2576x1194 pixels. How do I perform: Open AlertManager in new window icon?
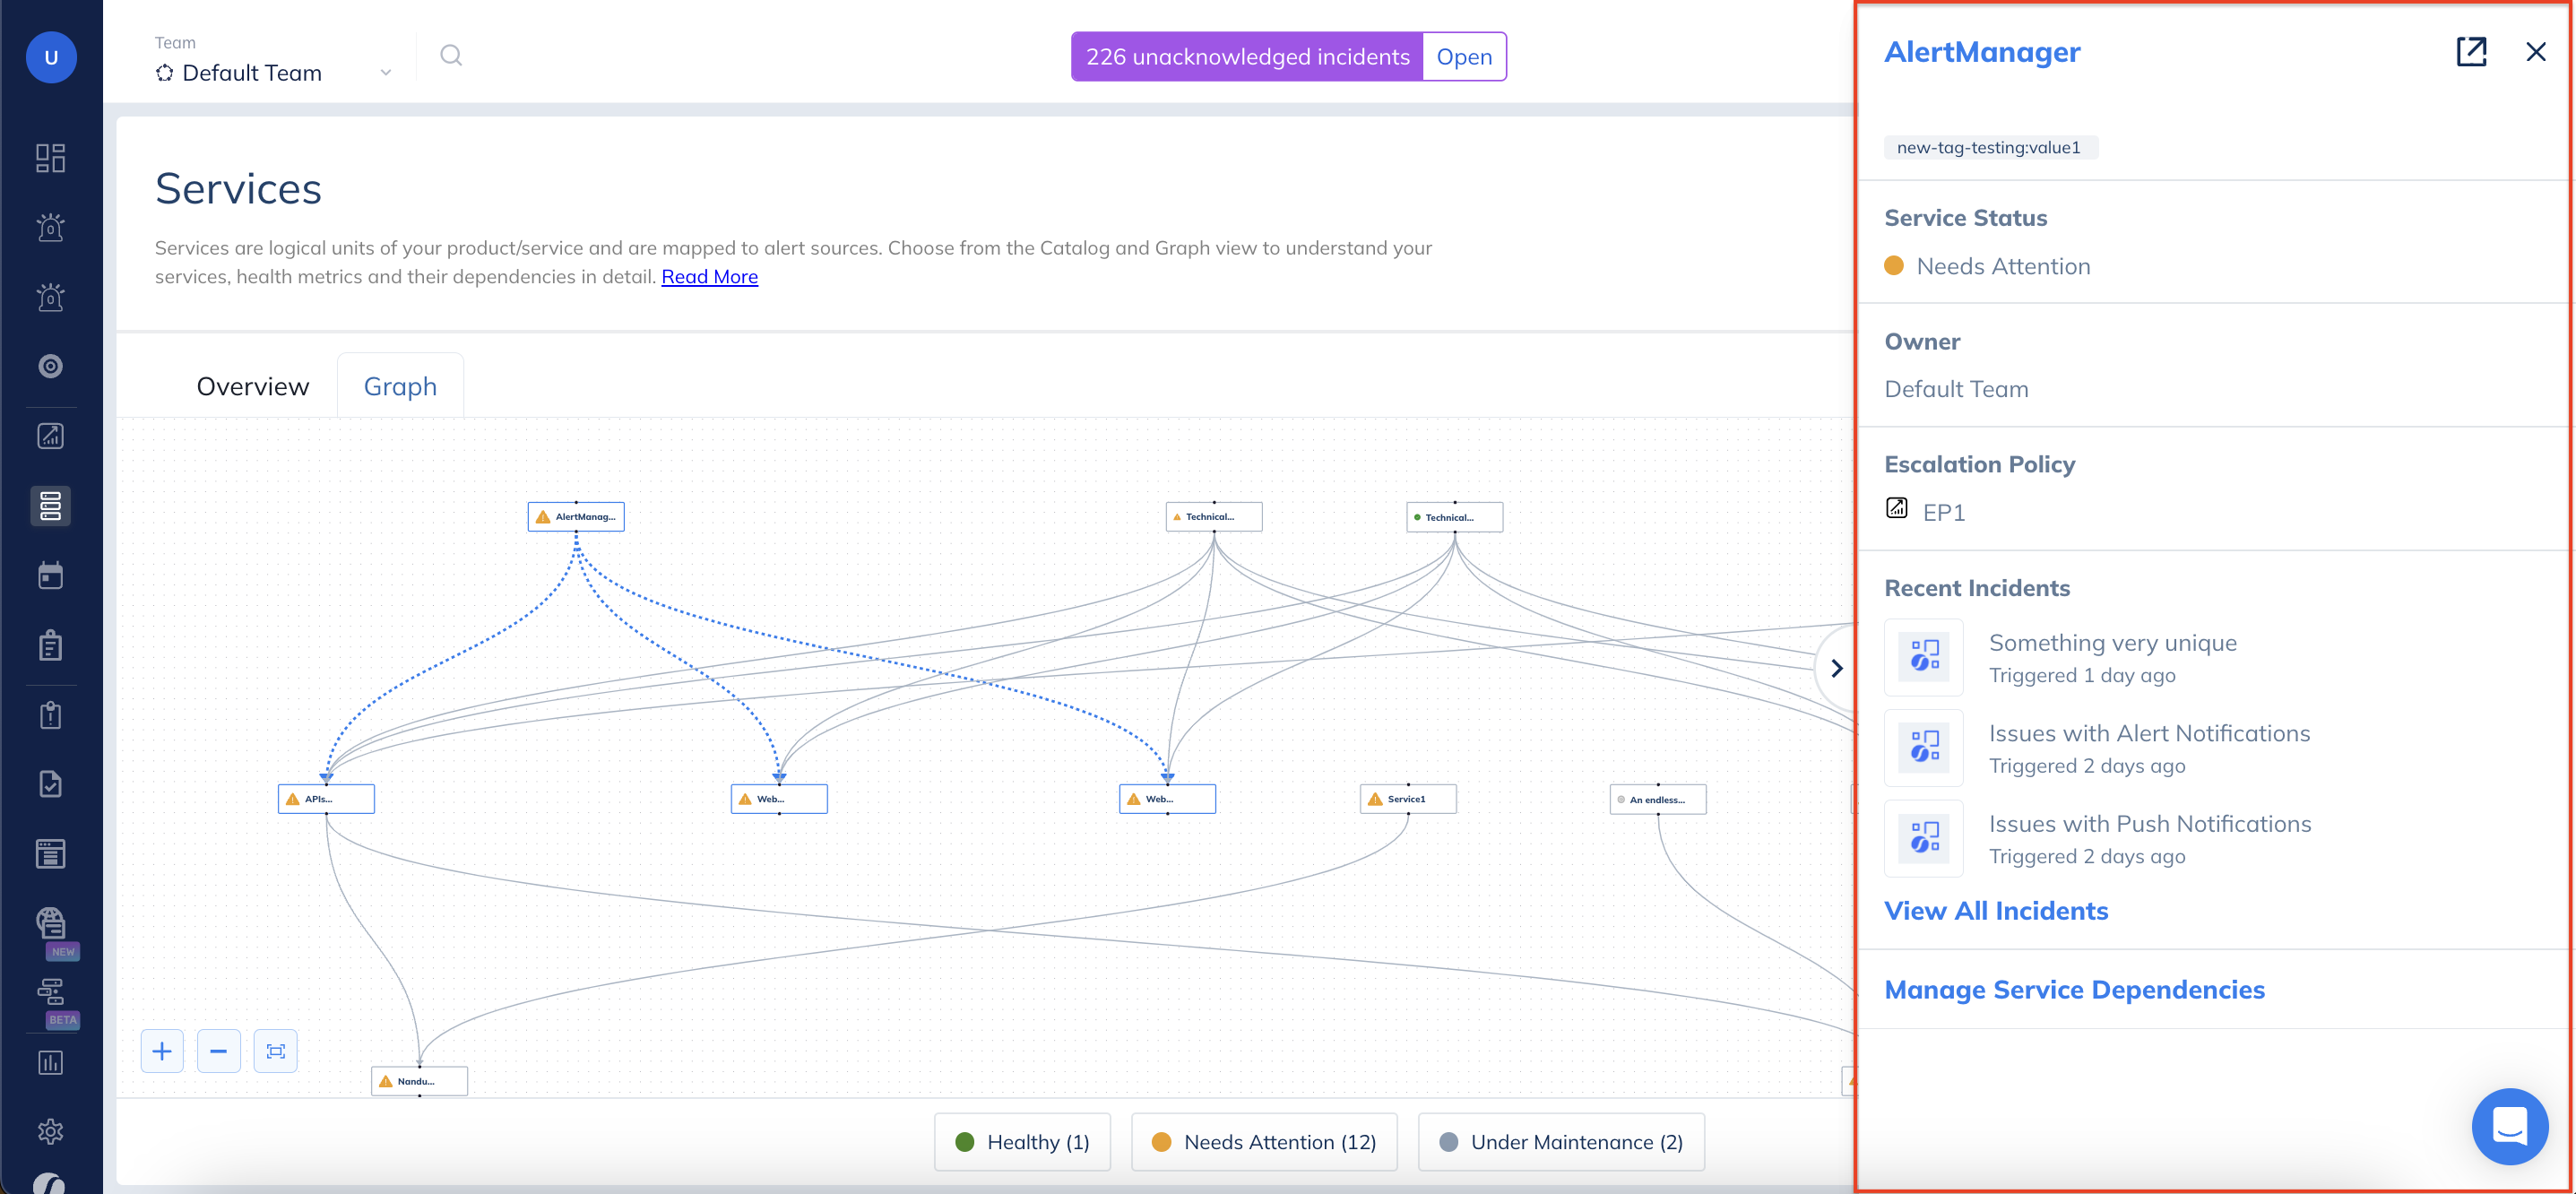click(2470, 52)
